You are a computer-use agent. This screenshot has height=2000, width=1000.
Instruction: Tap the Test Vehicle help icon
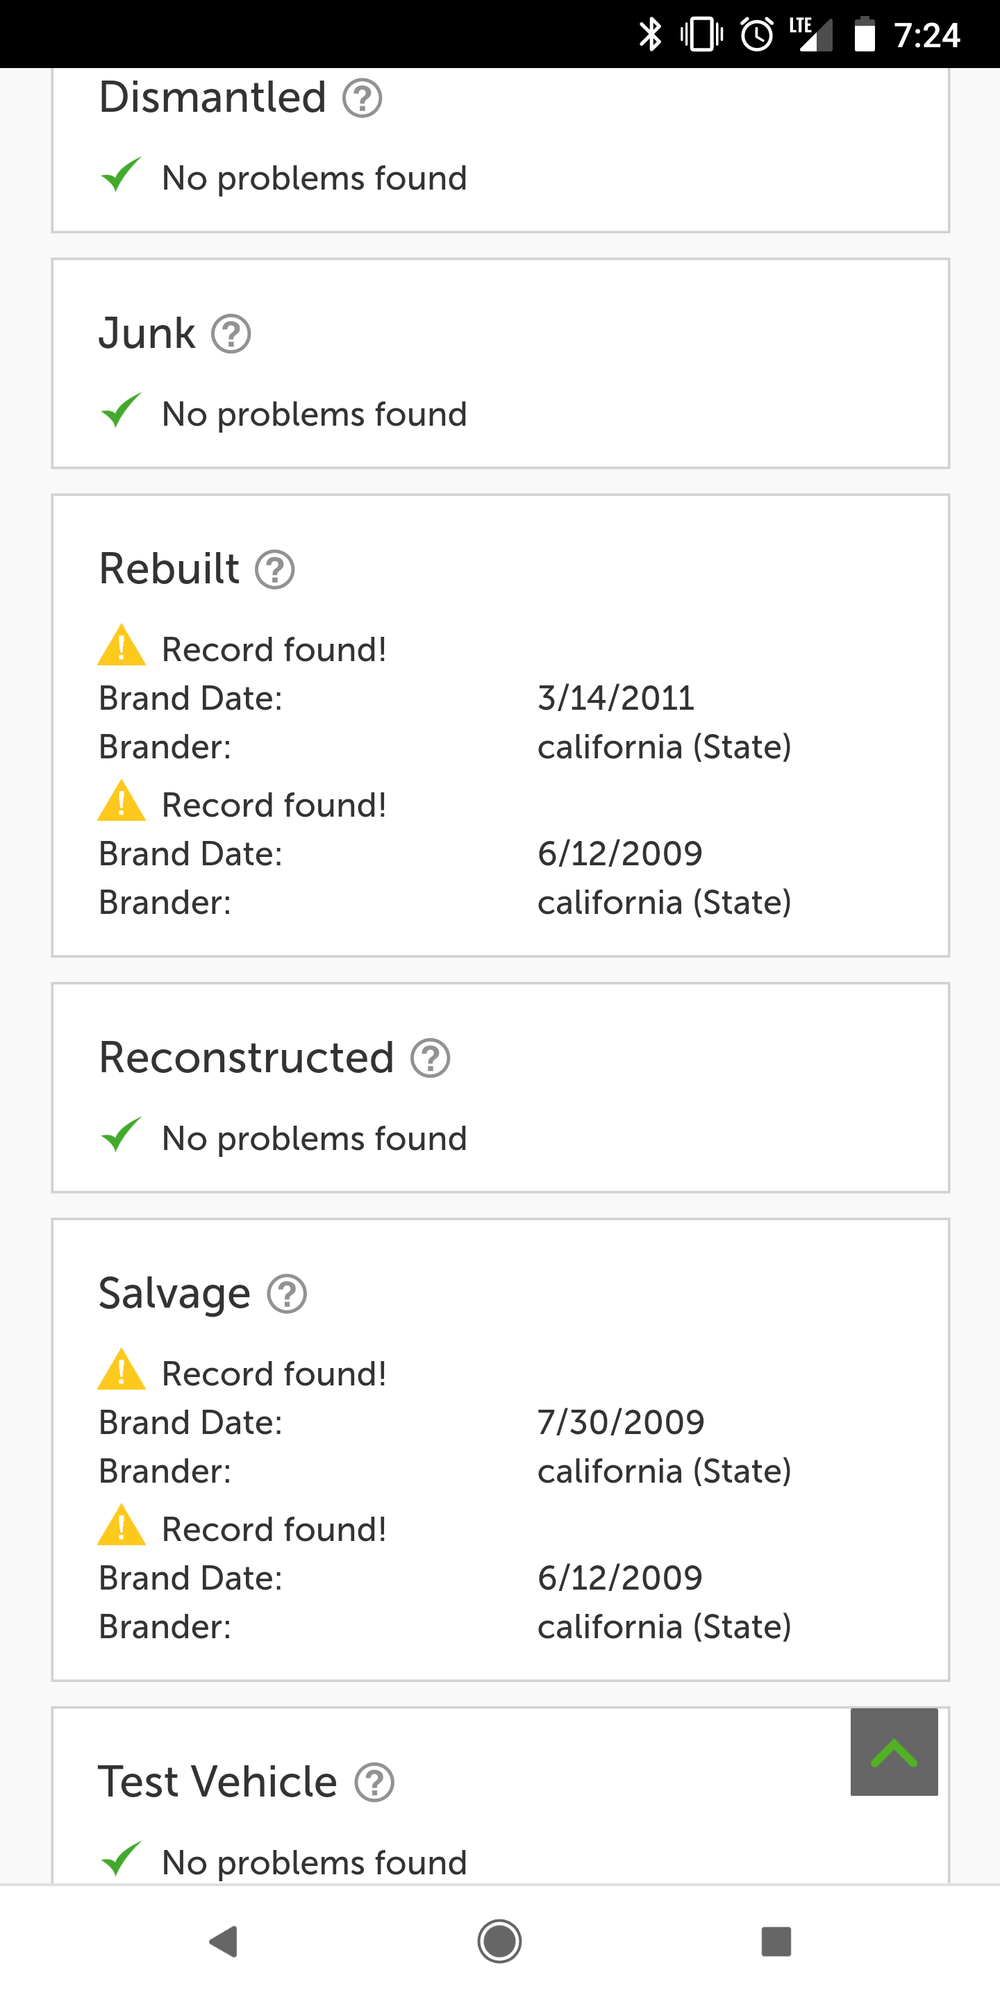(x=375, y=1782)
